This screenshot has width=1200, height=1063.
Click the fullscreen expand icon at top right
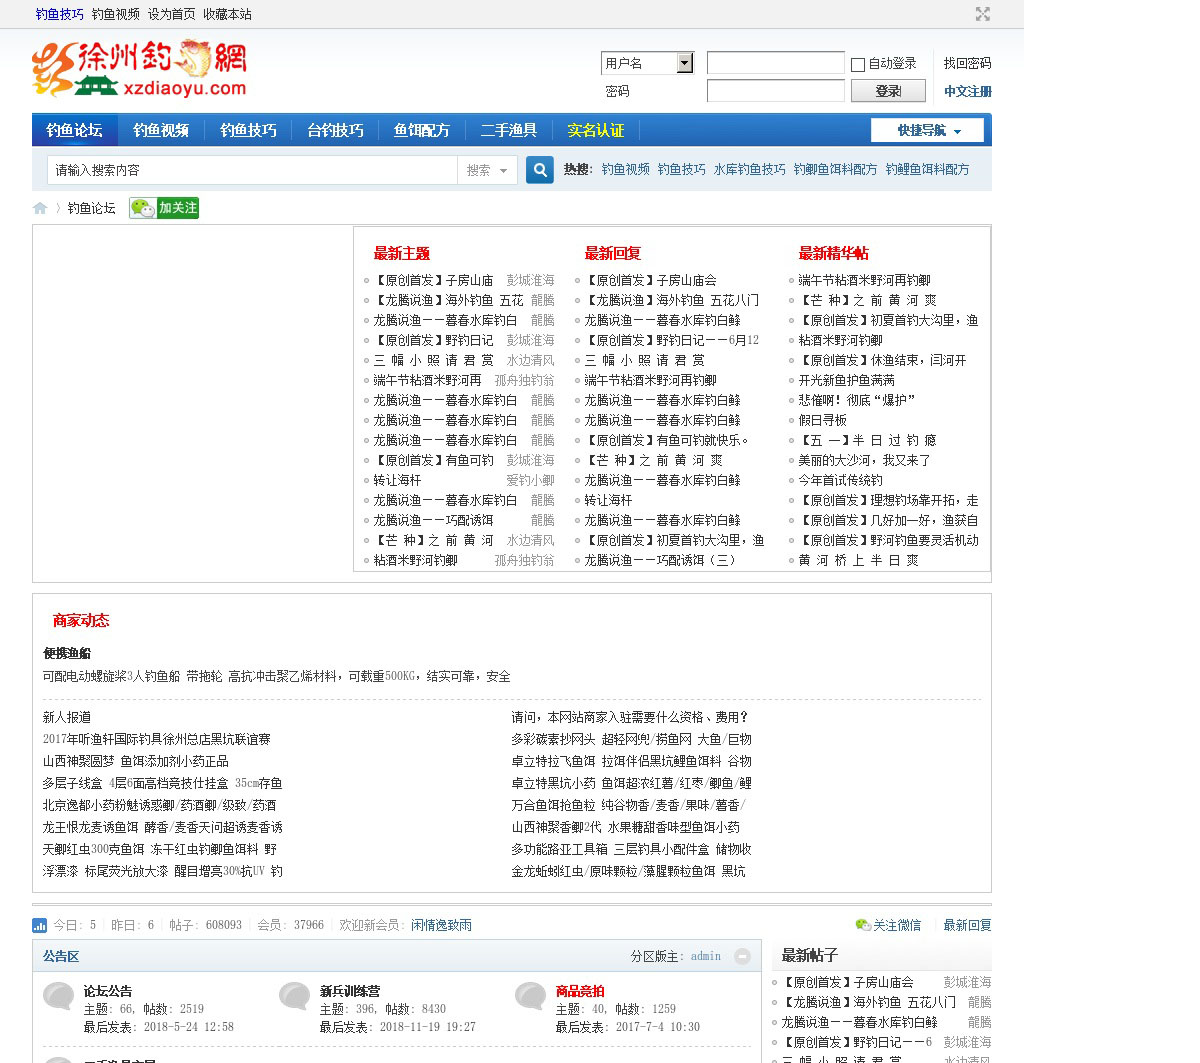tap(982, 14)
